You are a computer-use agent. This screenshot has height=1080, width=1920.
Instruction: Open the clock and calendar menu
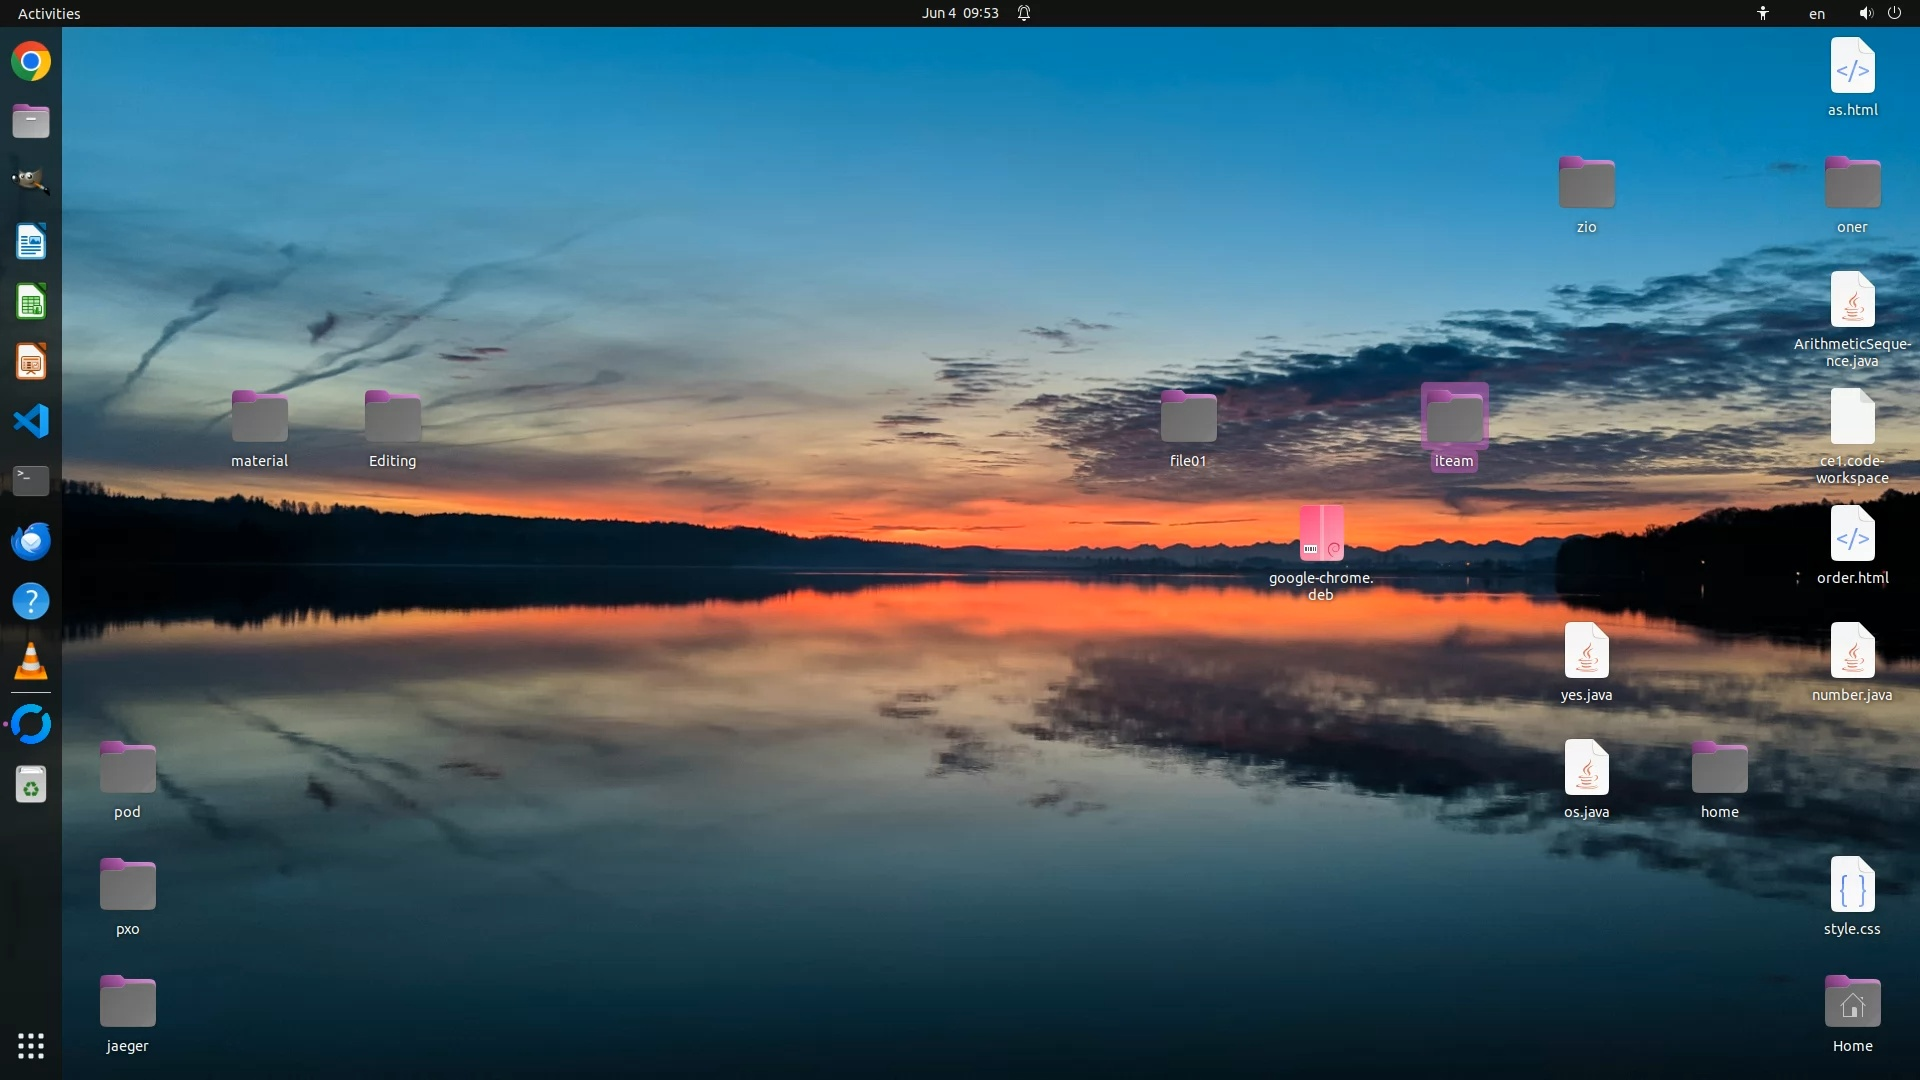pos(960,13)
